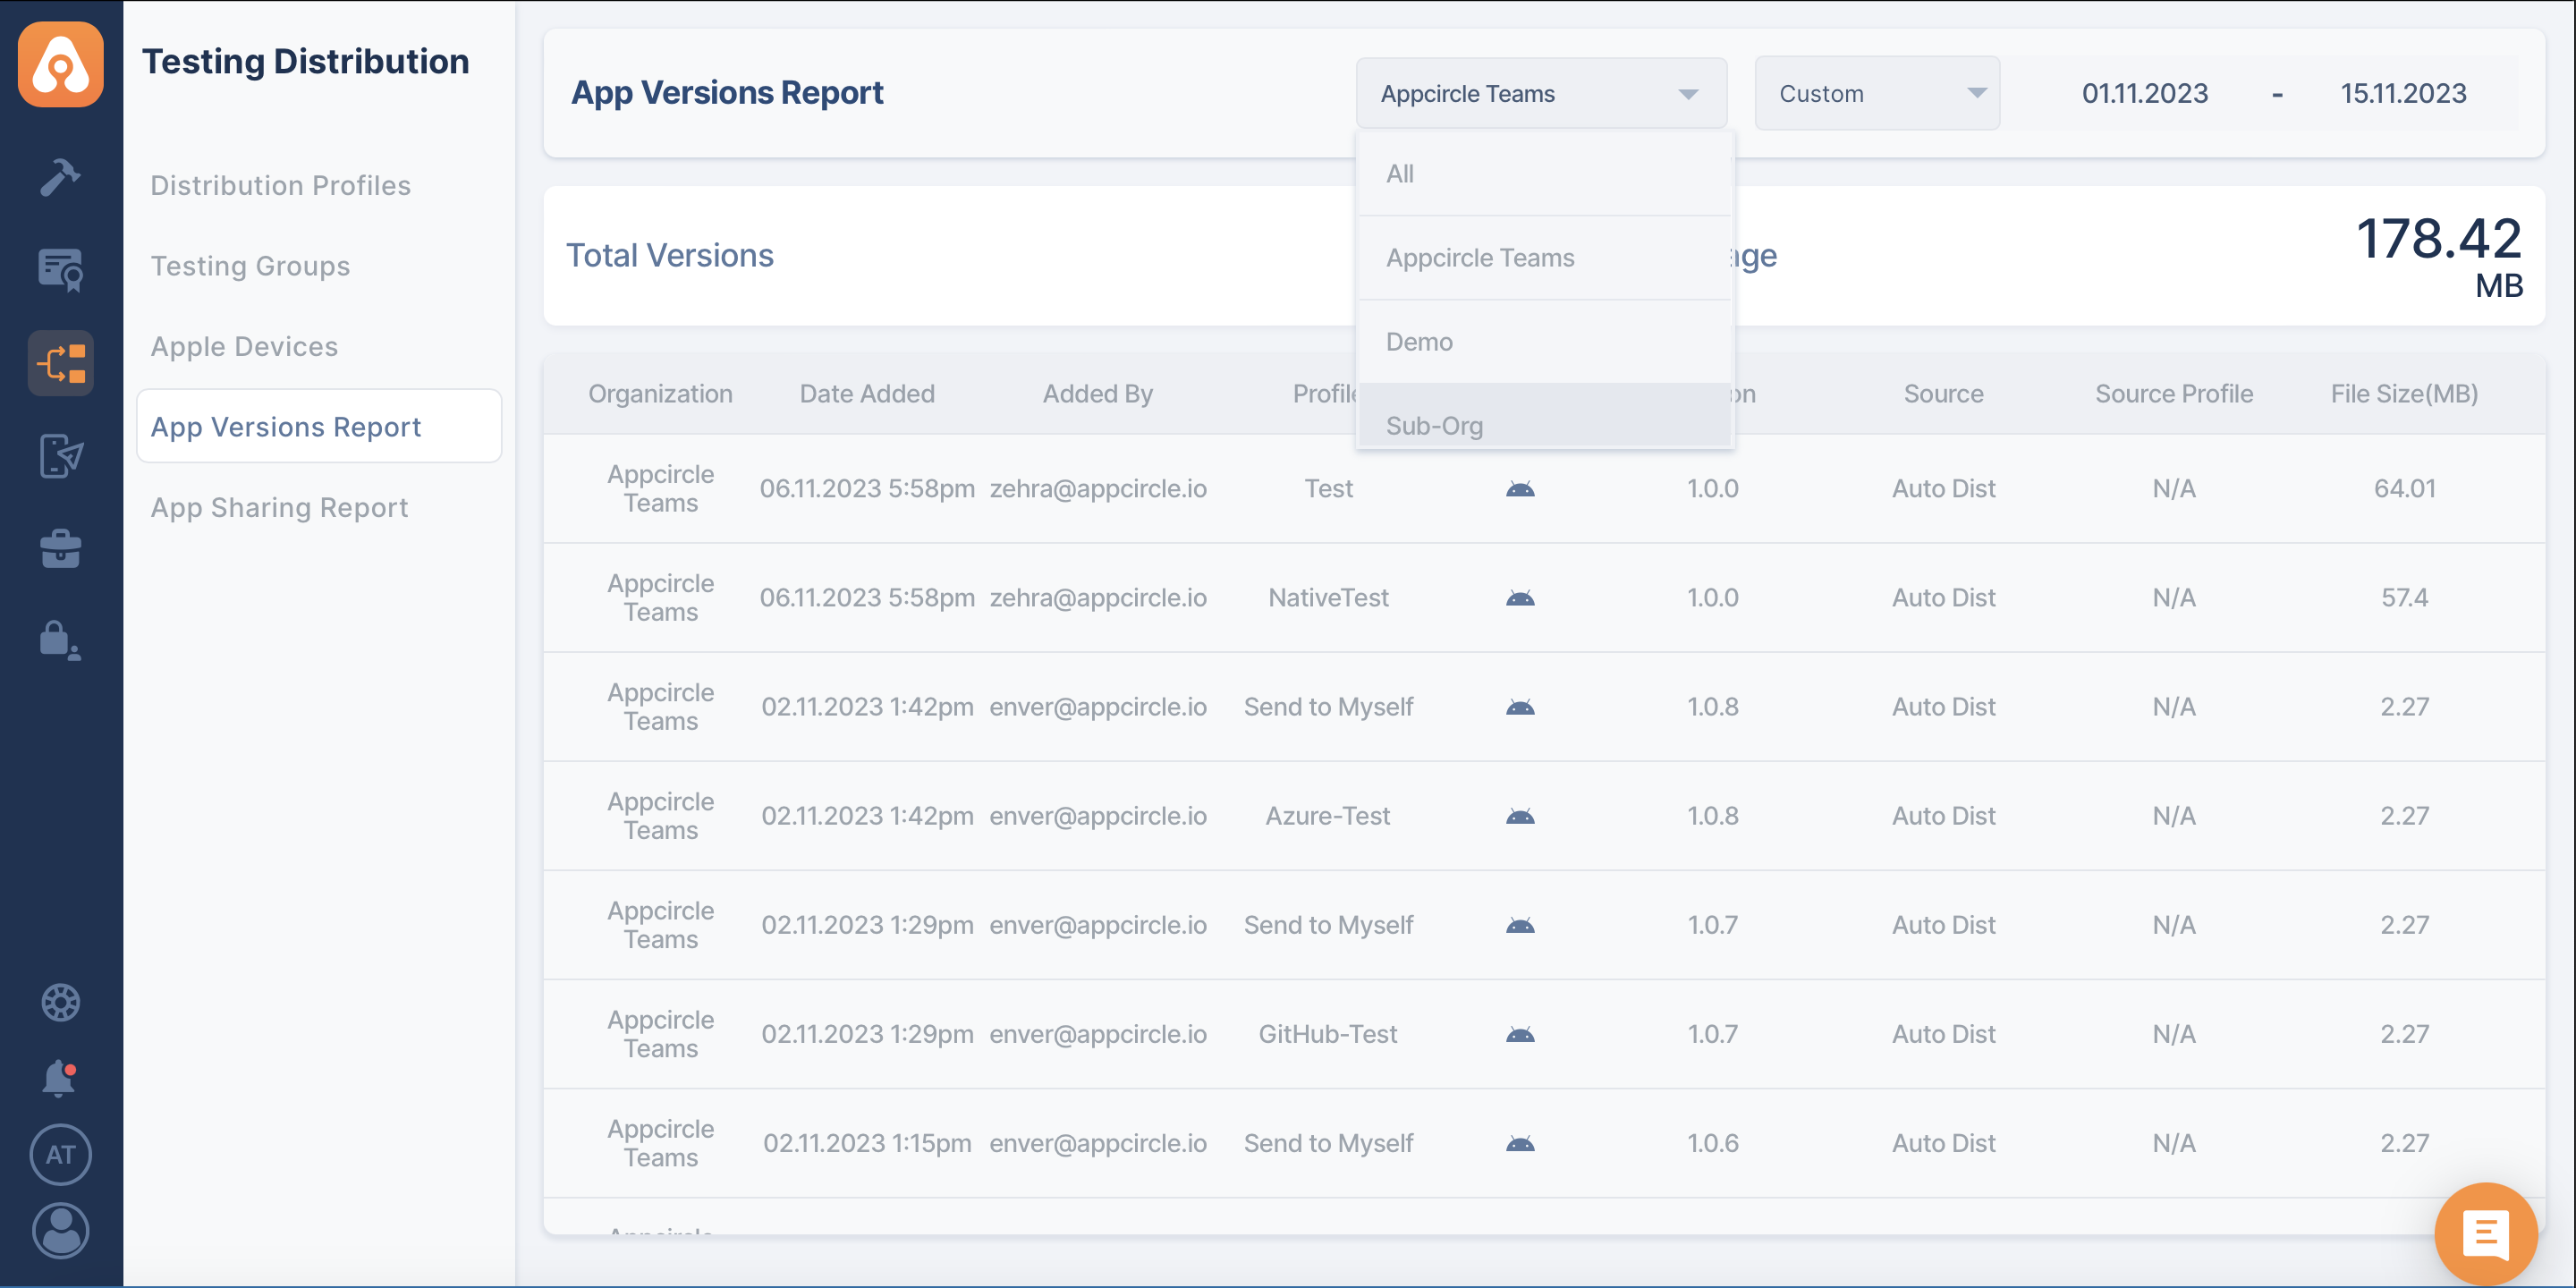Screen dimensions: 2576x1288
Task: Click the AT organization avatar
Action: click(x=61, y=1155)
